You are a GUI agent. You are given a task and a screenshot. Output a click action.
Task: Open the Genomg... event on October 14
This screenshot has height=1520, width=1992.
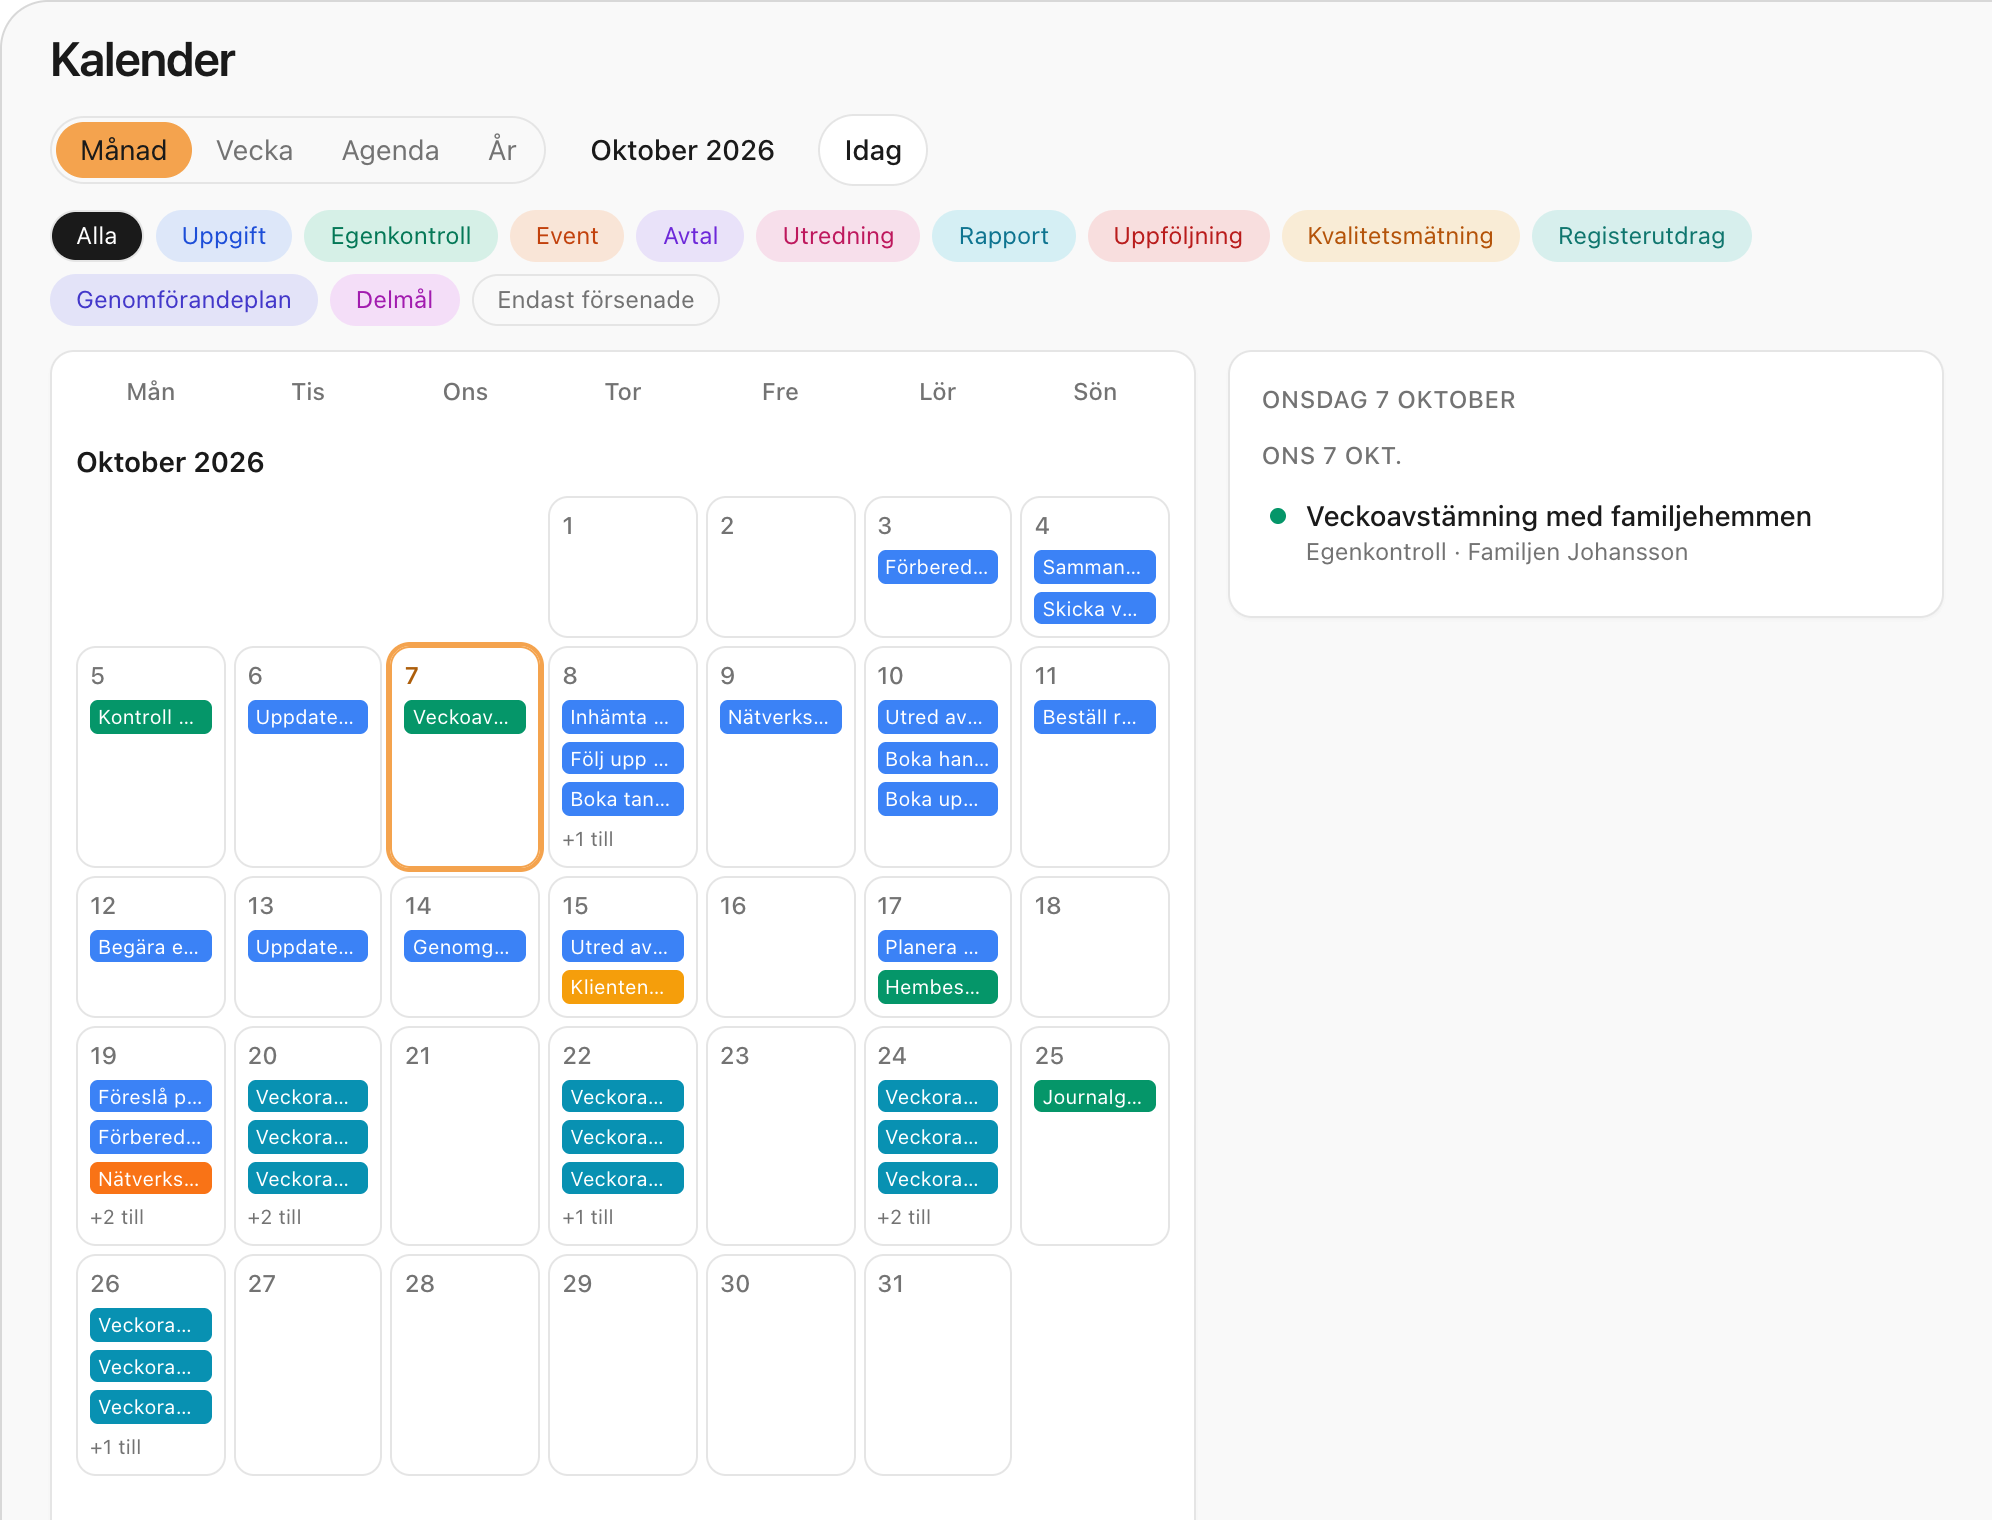click(x=465, y=947)
